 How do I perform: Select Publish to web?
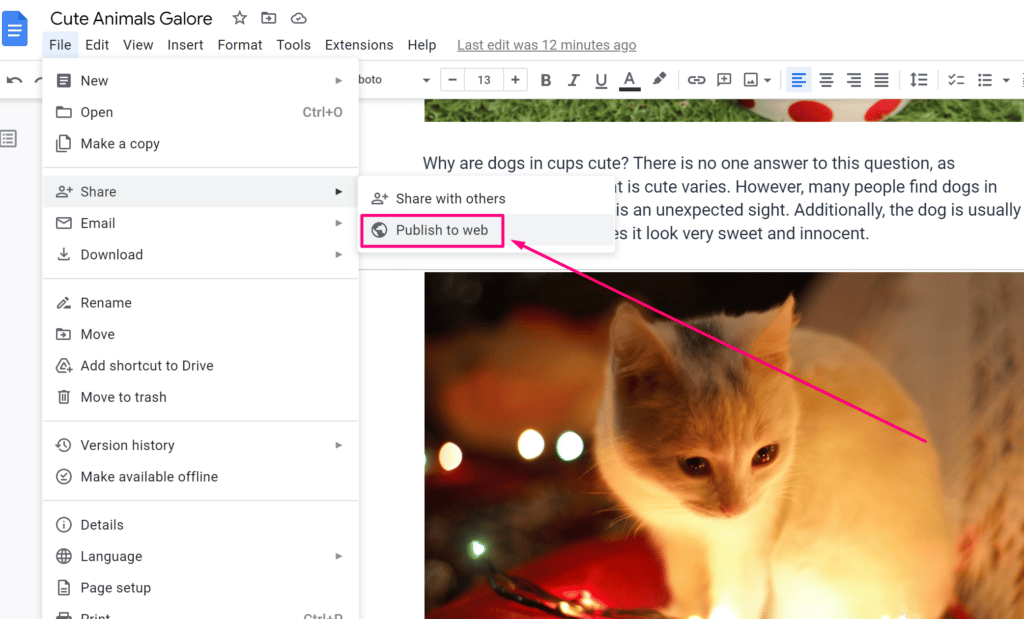click(x=487, y=230)
